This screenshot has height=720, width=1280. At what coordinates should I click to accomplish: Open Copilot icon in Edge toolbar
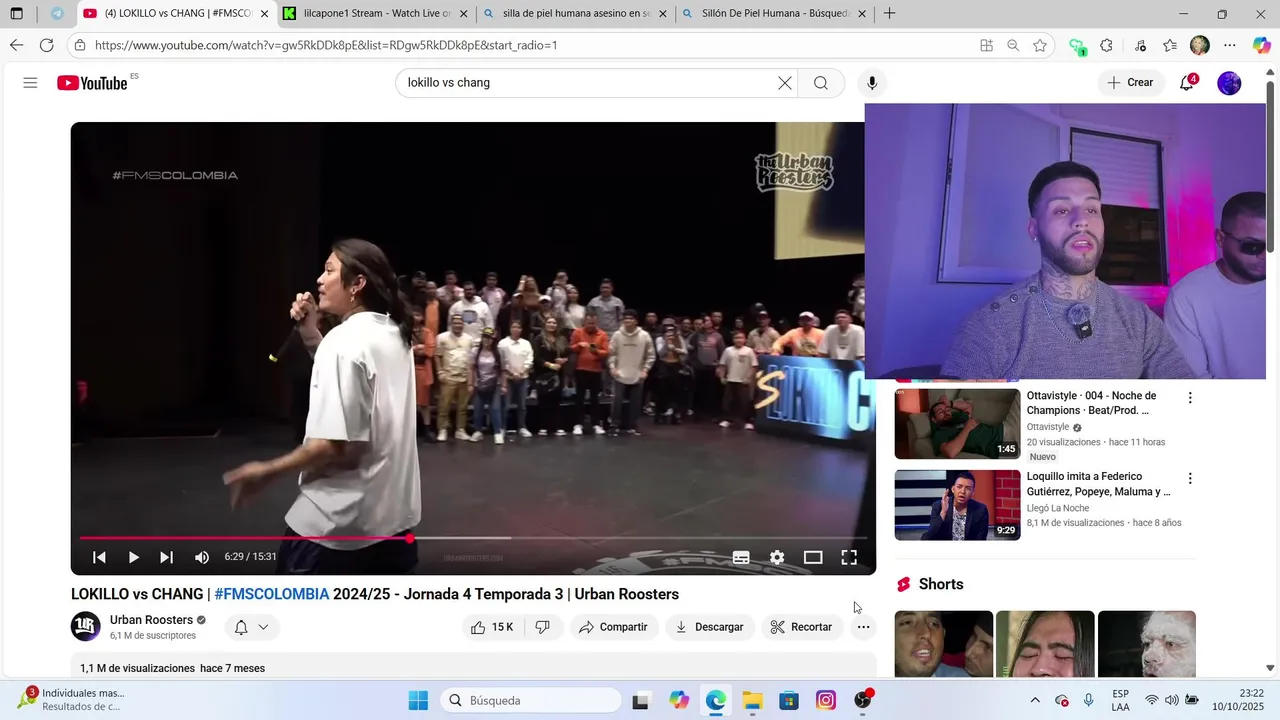[1261, 45]
